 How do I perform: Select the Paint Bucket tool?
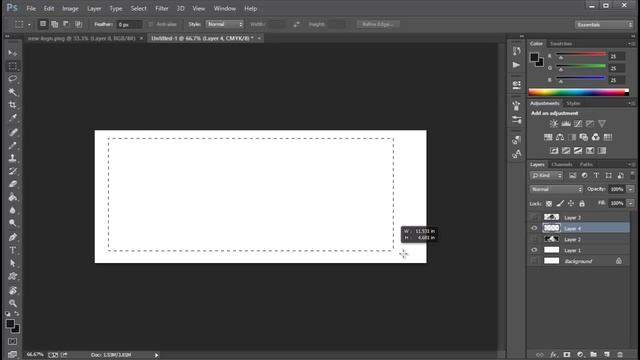pyautogui.click(x=13, y=197)
